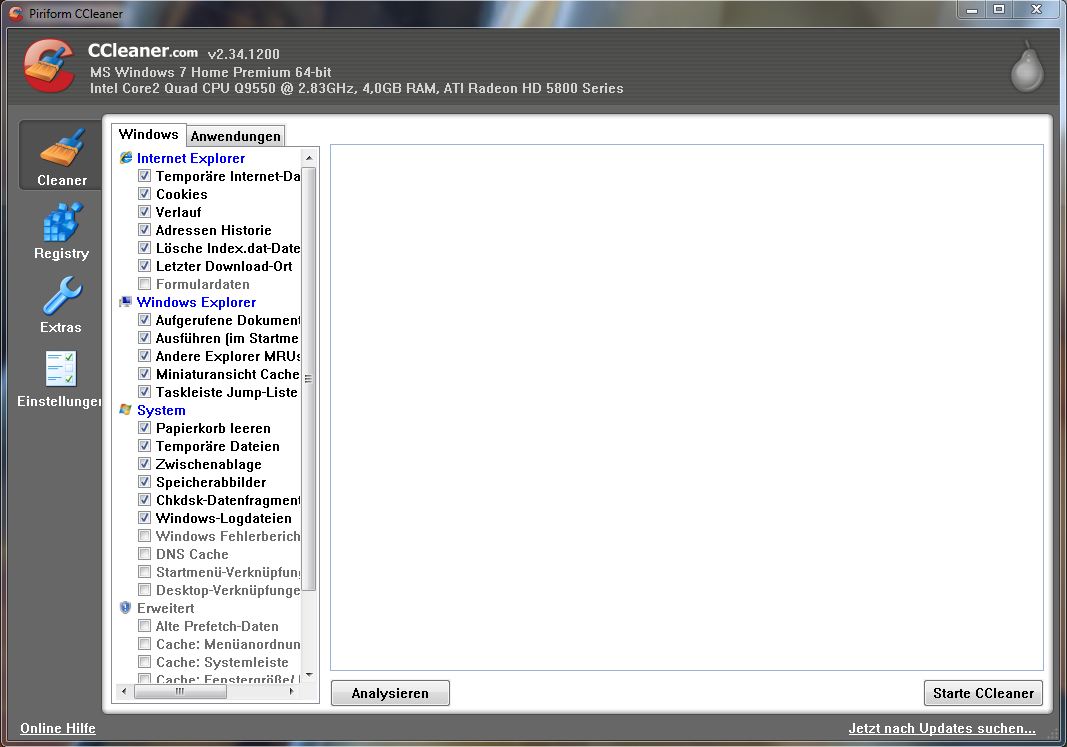Enable Startmenü-Verknüpfungen checkbox
1067x747 pixels.
pos(144,572)
